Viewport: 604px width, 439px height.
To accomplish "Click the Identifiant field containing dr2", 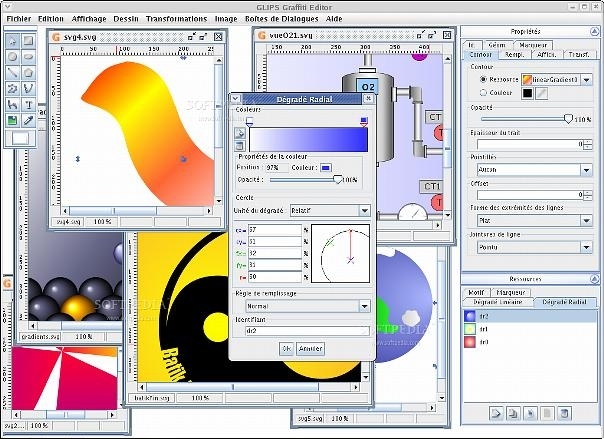I will point(307,331).
